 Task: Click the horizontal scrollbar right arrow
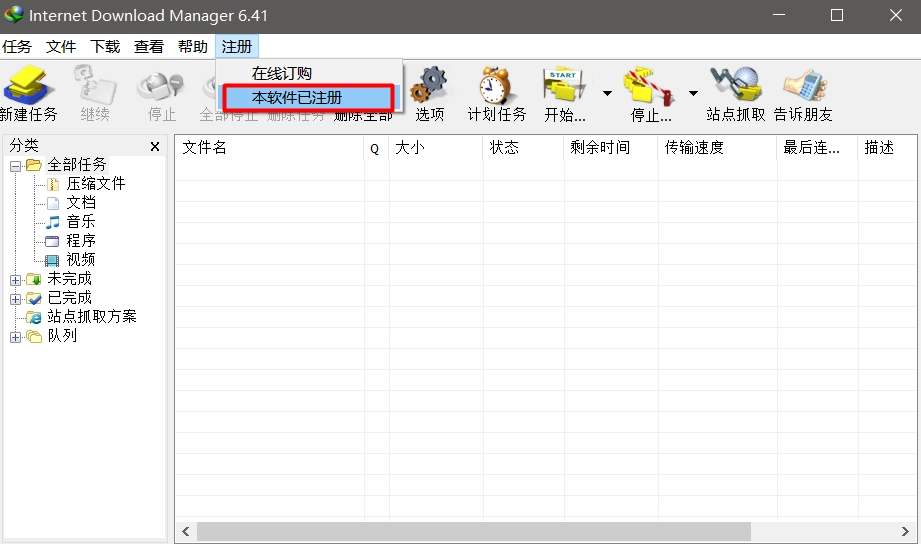click(x=905, y=532)
